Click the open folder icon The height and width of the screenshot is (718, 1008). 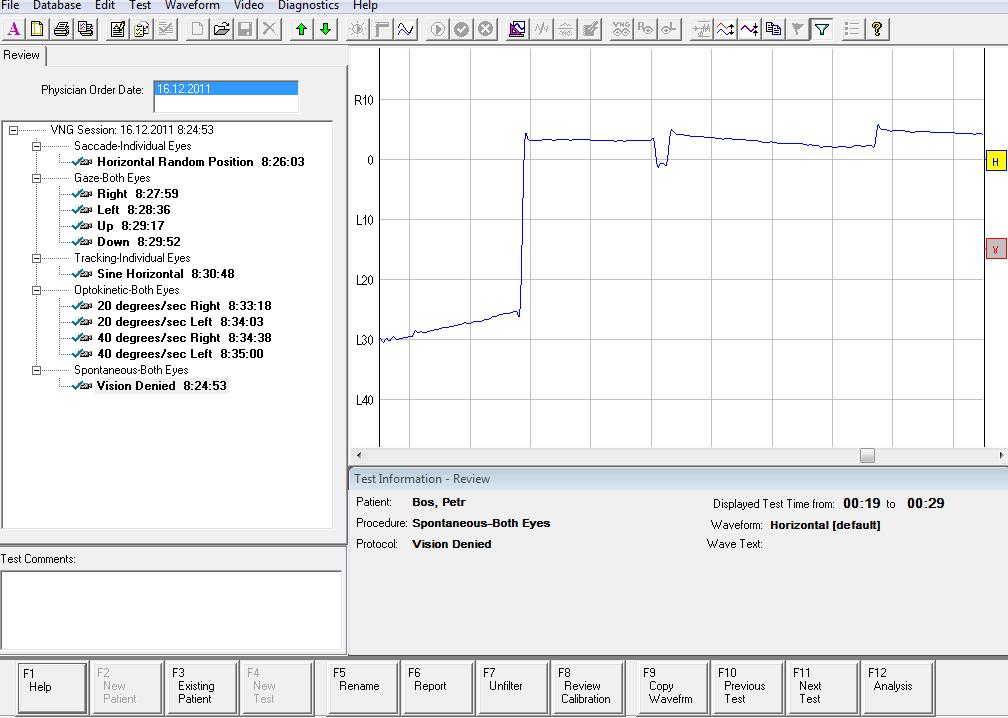coord(222,29)
